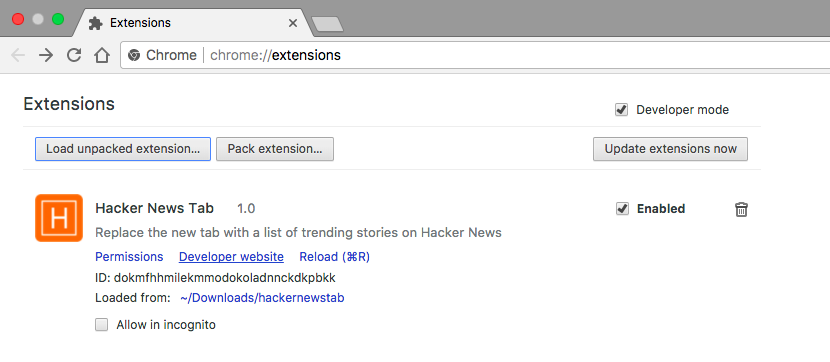Click the Reload (⌘R) link
830x362 pixels.
pos(335,257)
